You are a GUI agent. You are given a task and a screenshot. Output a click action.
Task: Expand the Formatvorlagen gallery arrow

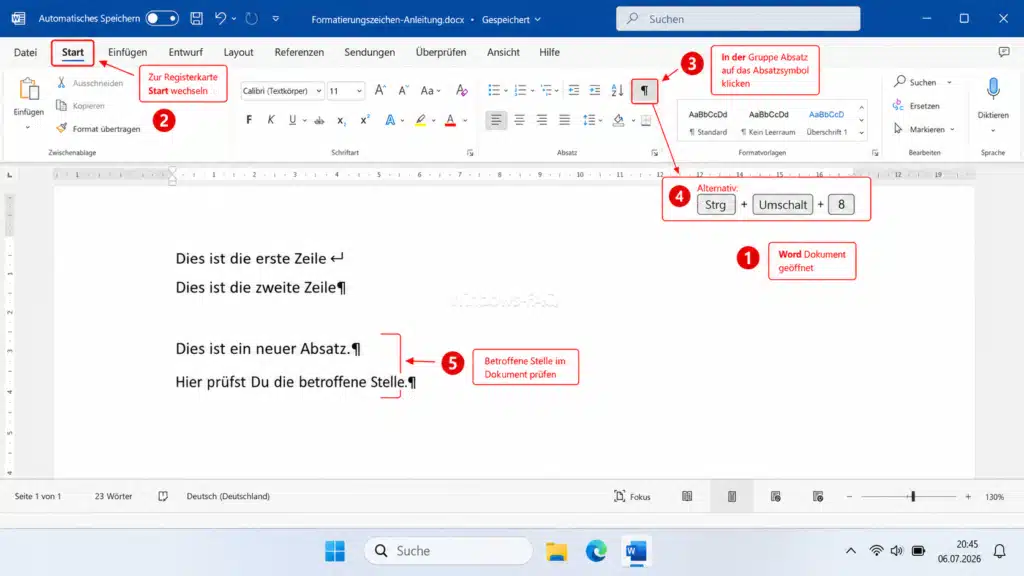pos(861,133)
